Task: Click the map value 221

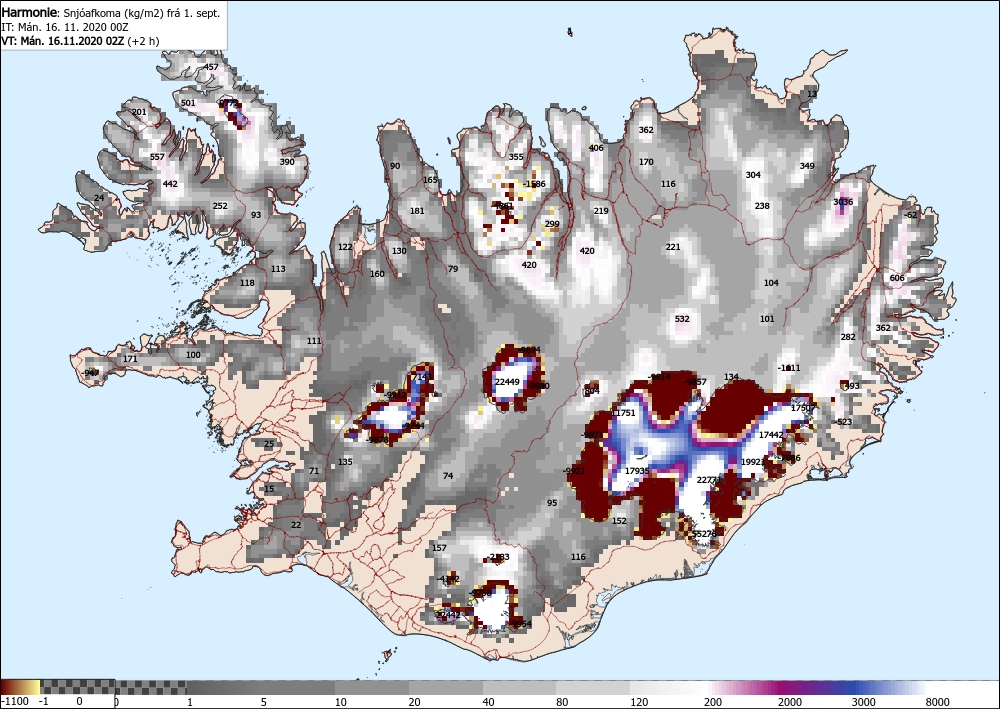Action: (673, 247)
